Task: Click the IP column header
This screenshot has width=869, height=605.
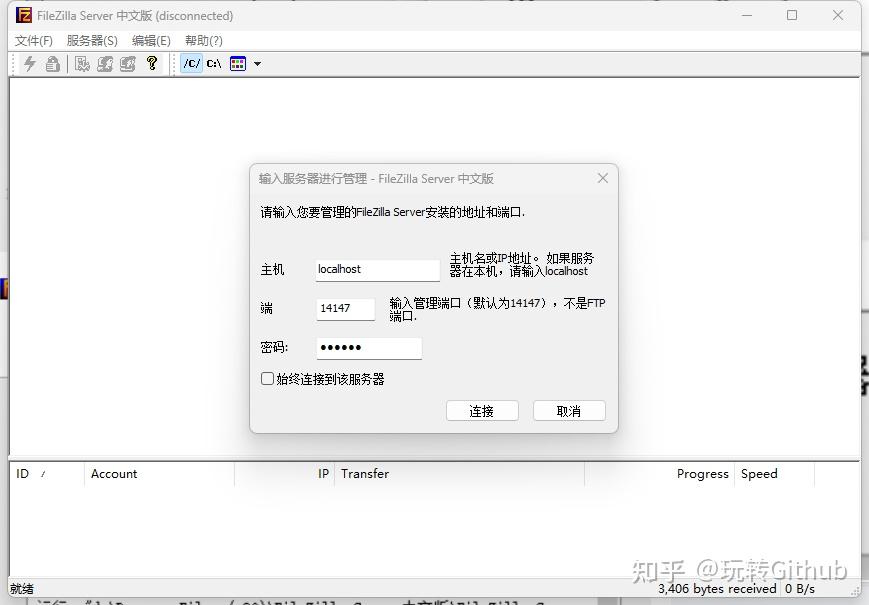Action: coord(284,474)
